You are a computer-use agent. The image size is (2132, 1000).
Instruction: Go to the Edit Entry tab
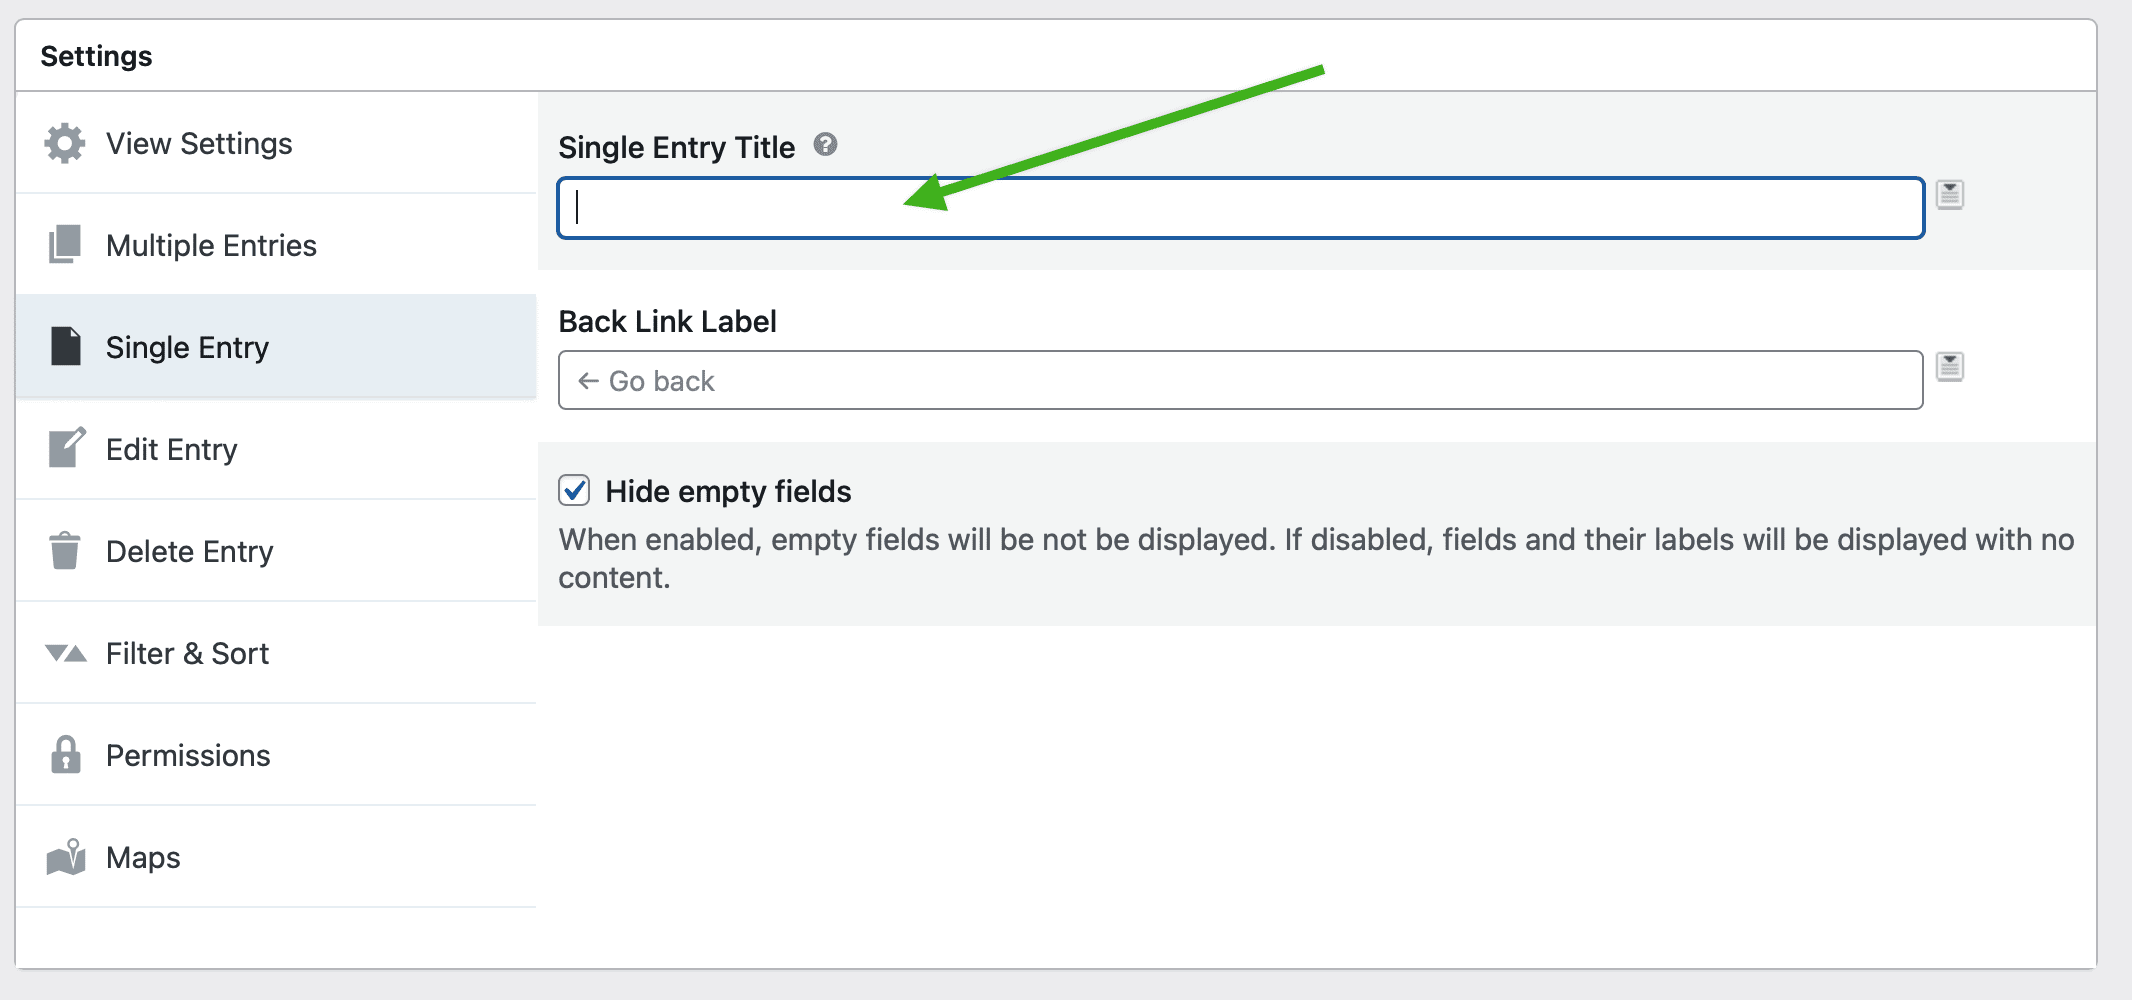(172, 449)
